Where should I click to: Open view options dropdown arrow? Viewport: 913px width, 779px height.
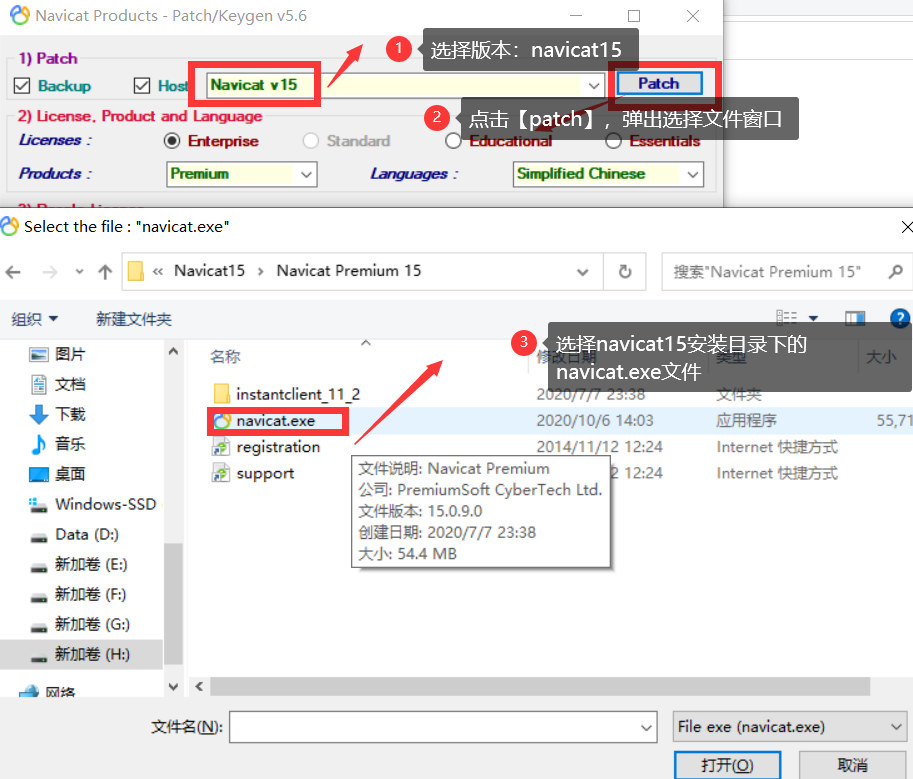coord(813,318)
